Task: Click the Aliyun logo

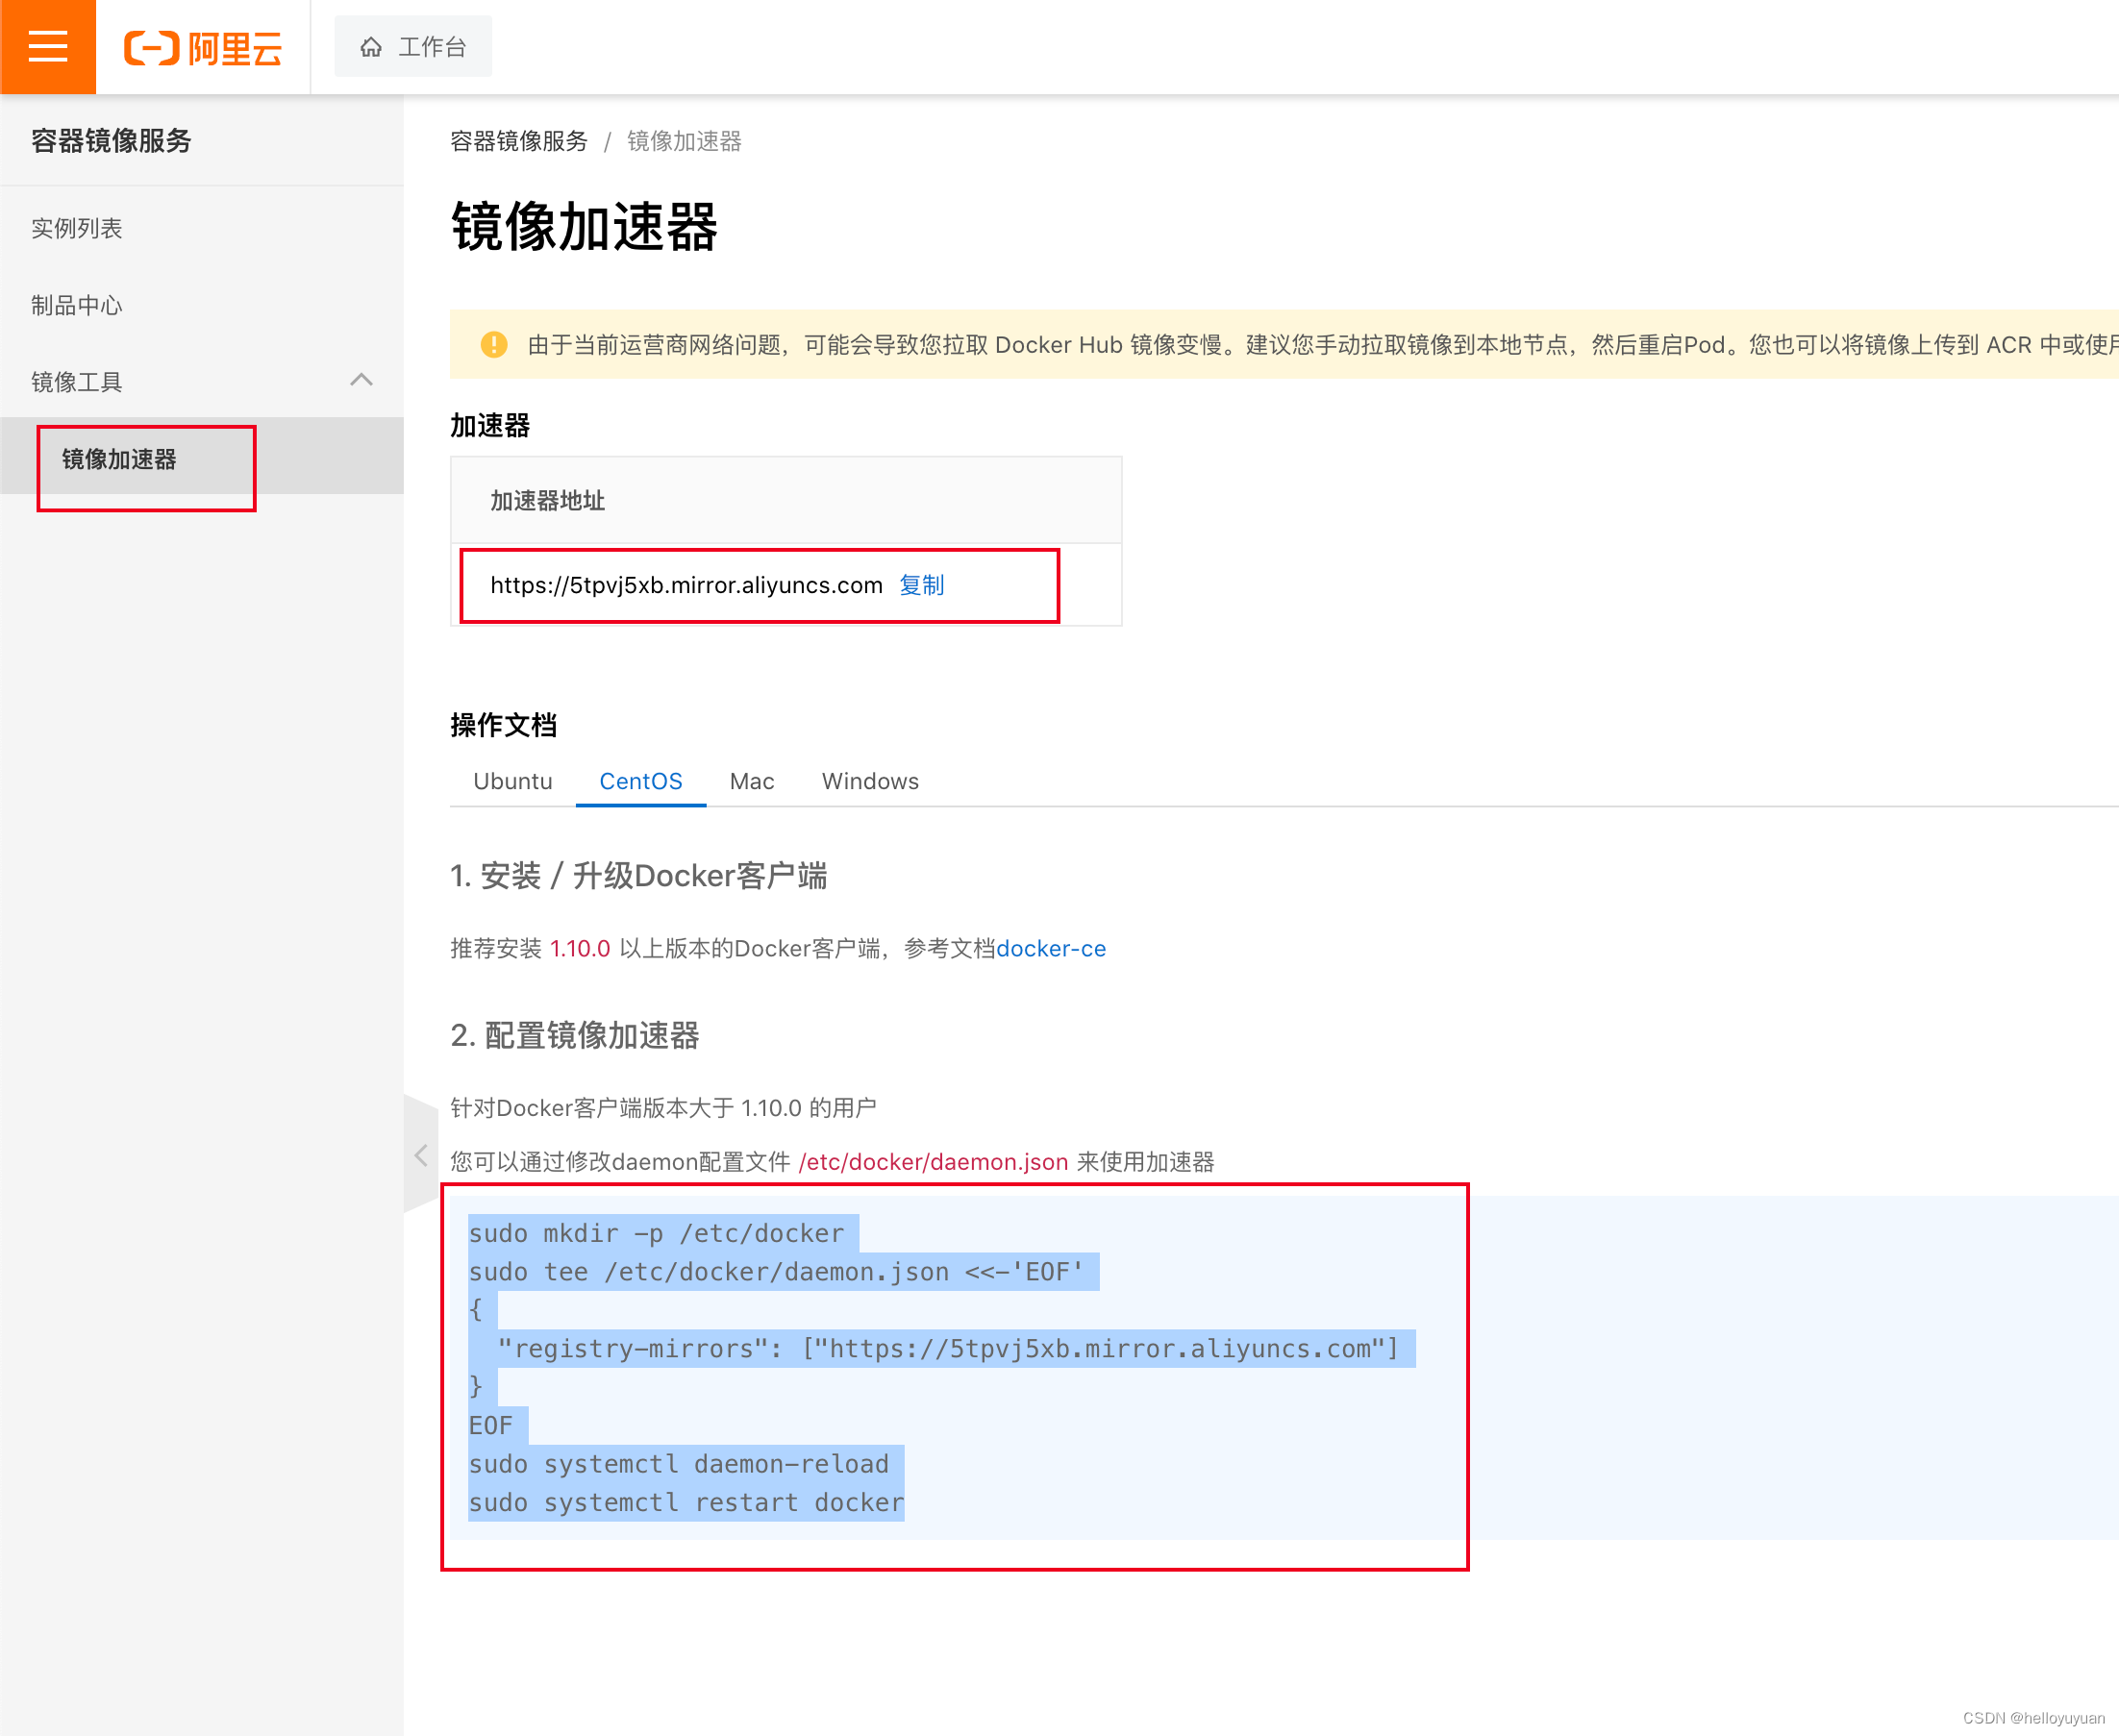Action: coord(203,48)
